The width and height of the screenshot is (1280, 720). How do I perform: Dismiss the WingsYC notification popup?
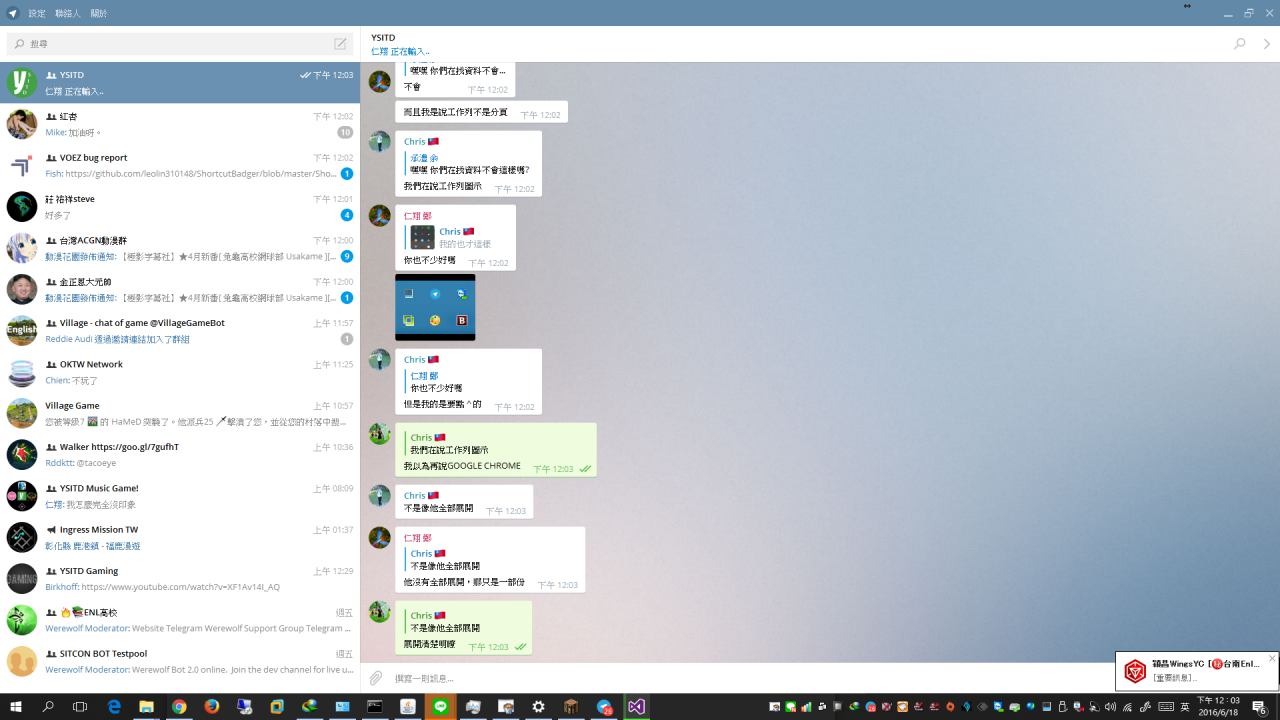tap(1272, 658)
